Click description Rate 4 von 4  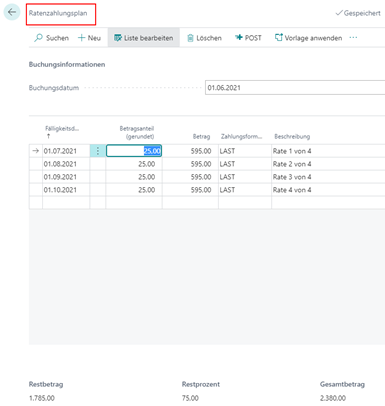pyautogui.click(x=292, y=190)
